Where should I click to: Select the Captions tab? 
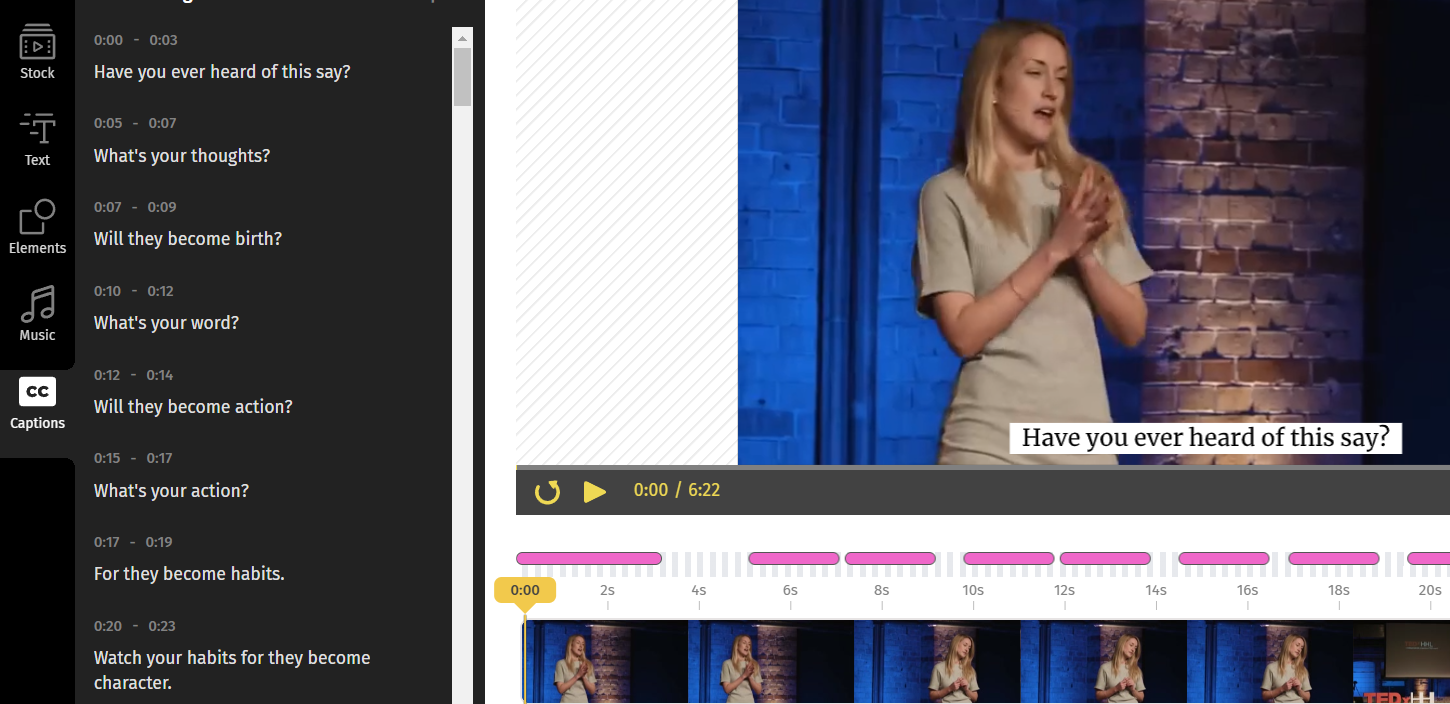(x=37, y=404)
